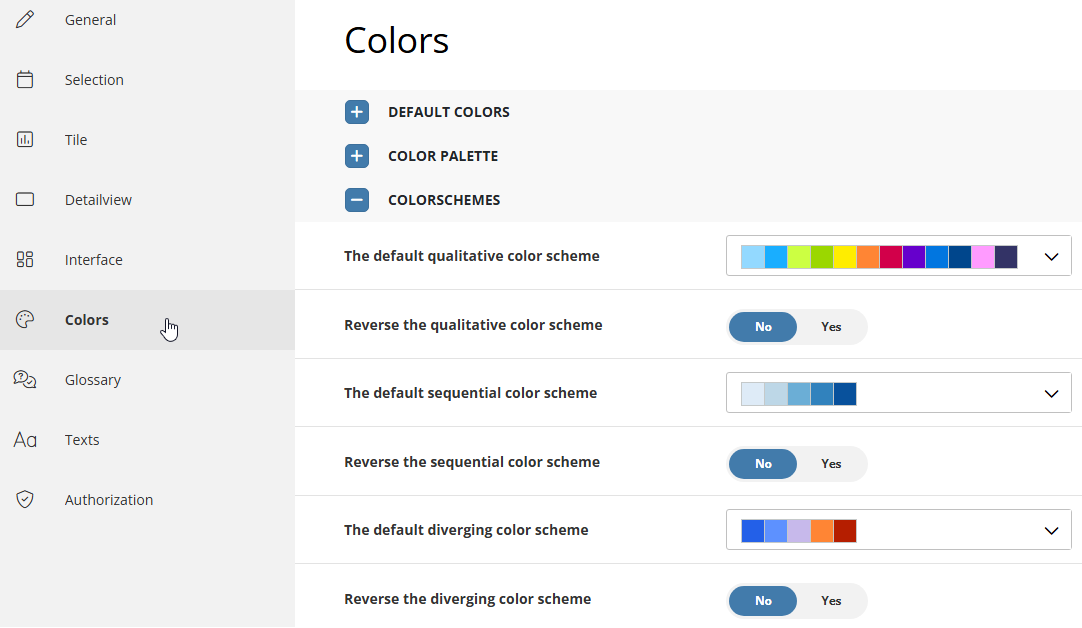Viewport: 1082px width, 628px height.
Task: Expand the Default Colors section
Action: (357, 112)
